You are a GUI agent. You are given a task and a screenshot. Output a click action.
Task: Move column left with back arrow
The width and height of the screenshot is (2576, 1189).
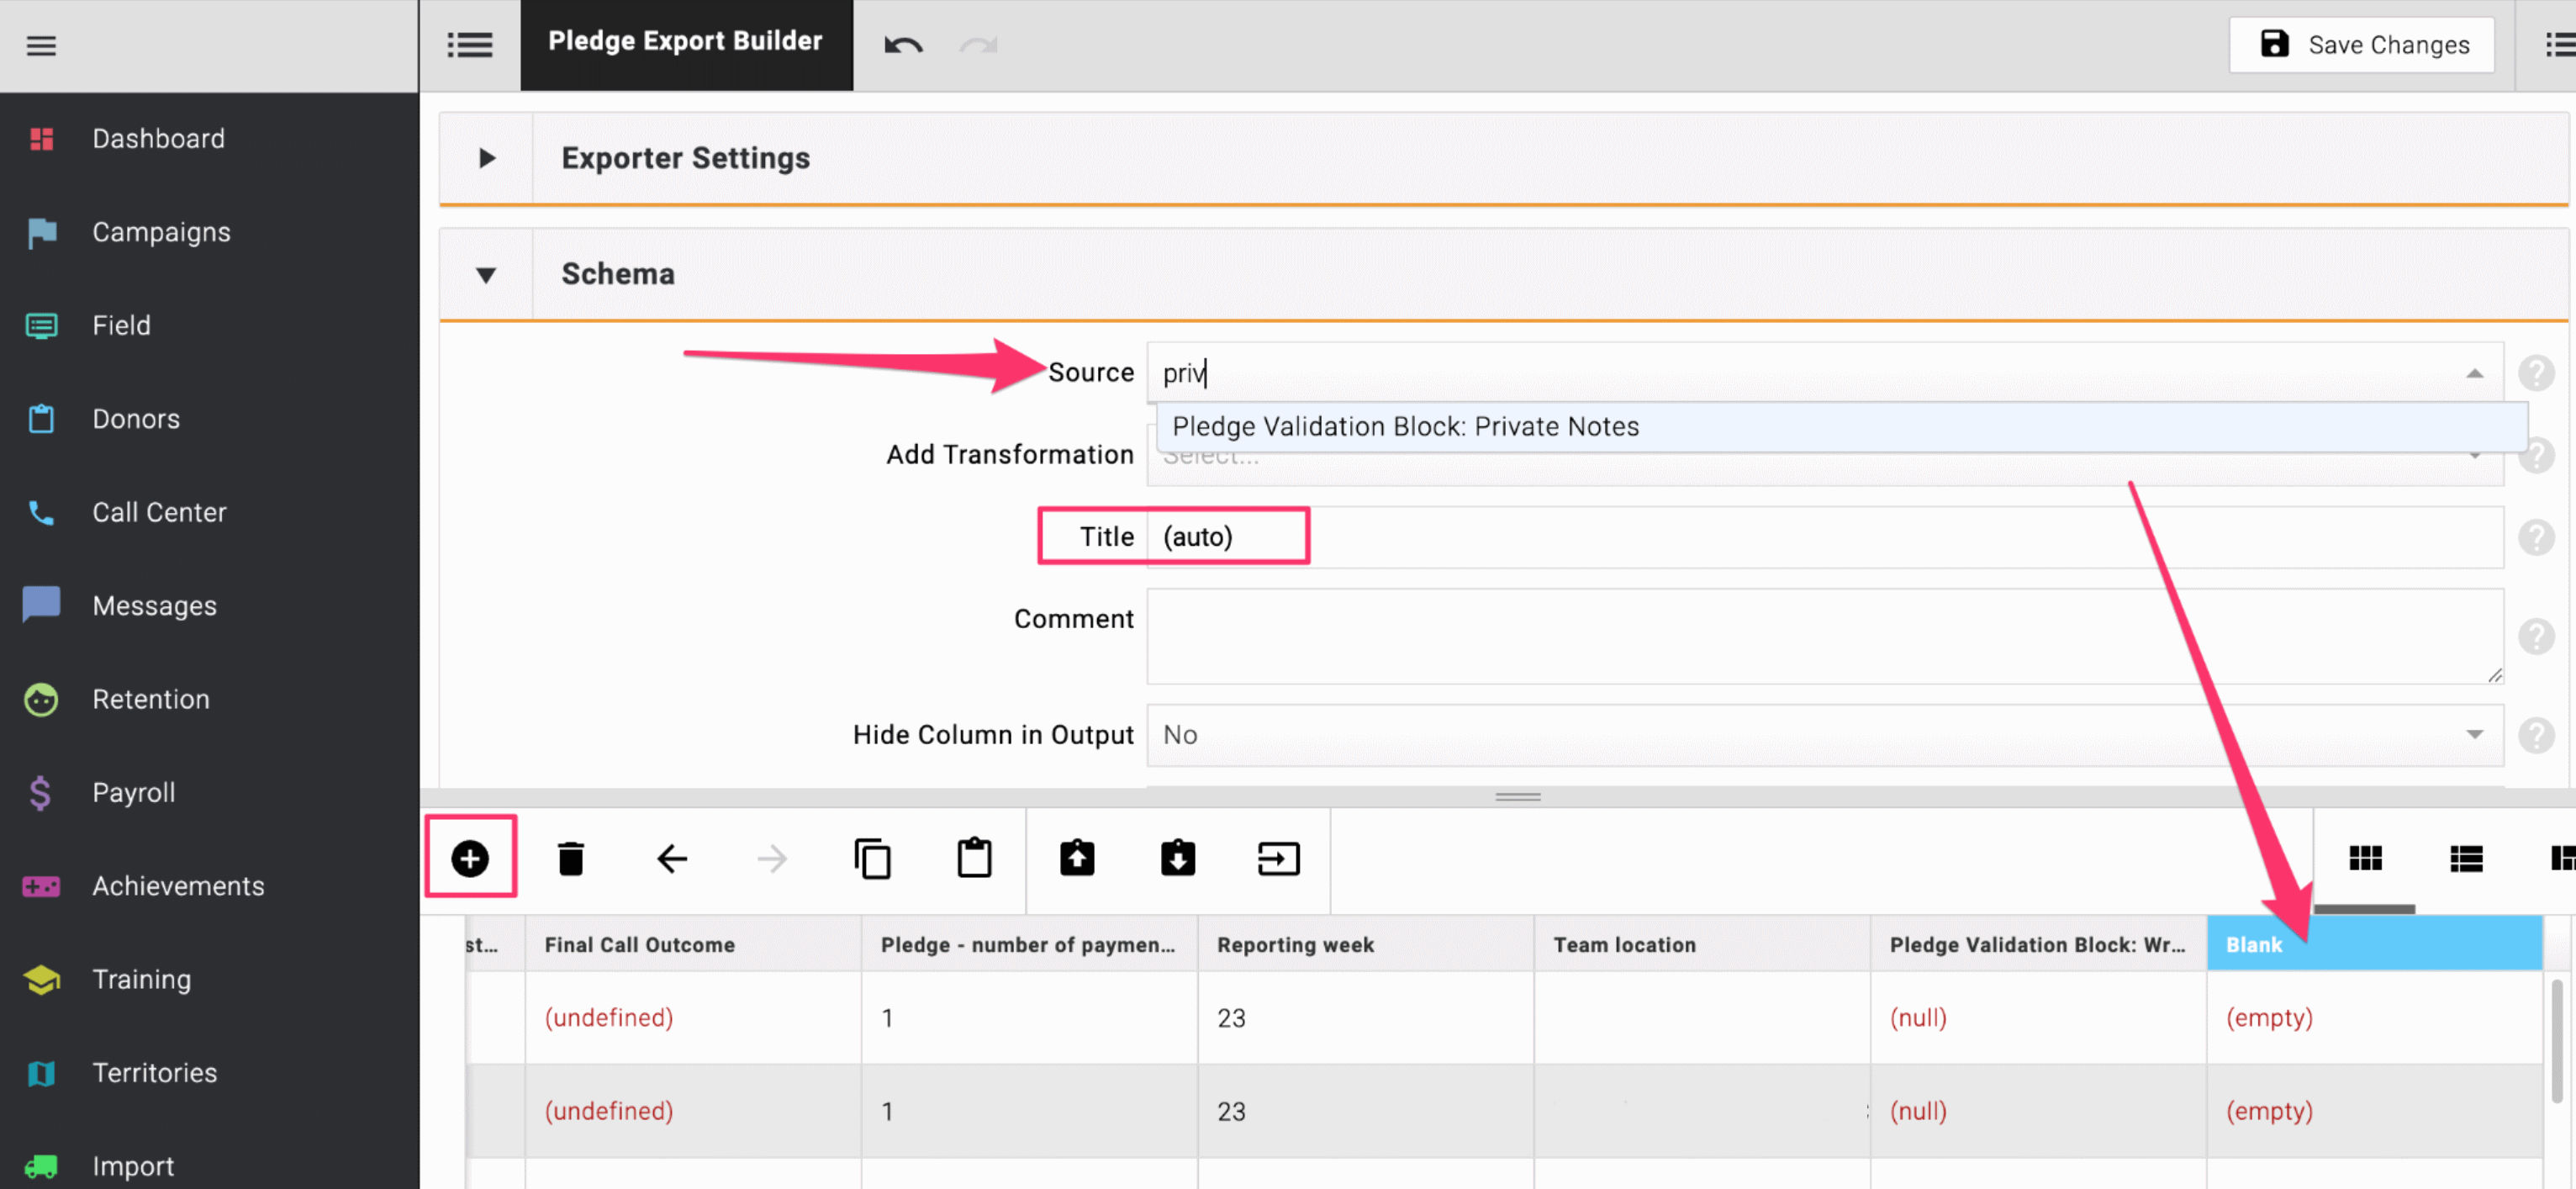point(672,858)
